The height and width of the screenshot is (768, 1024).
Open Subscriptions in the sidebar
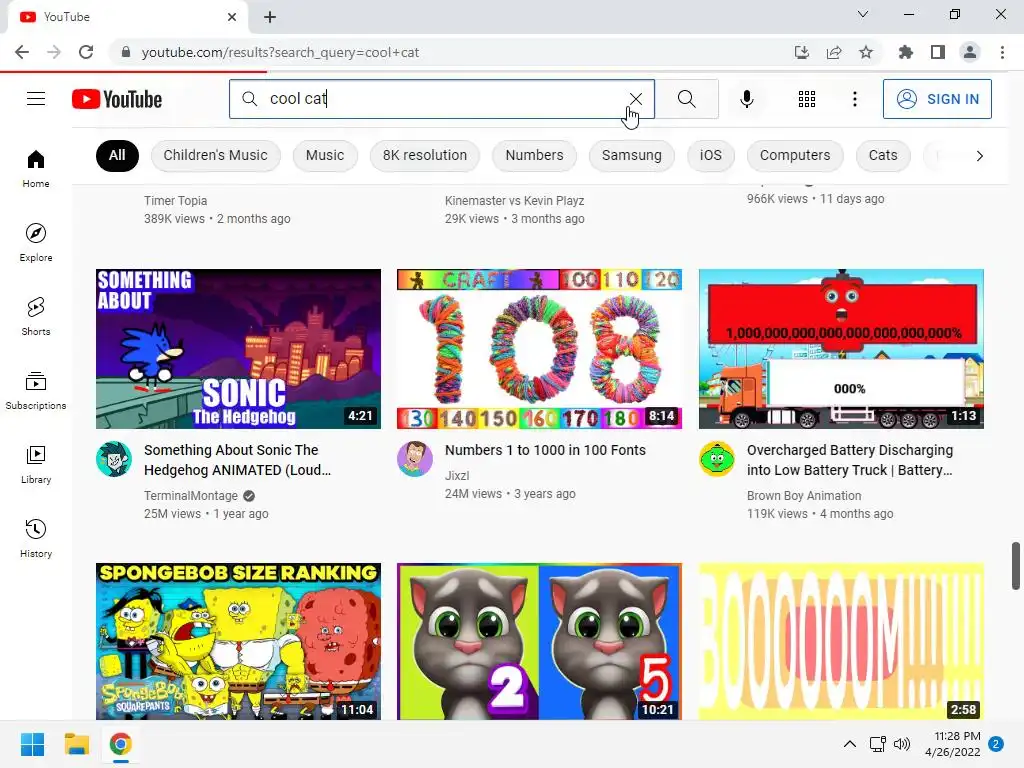point(36,391)
